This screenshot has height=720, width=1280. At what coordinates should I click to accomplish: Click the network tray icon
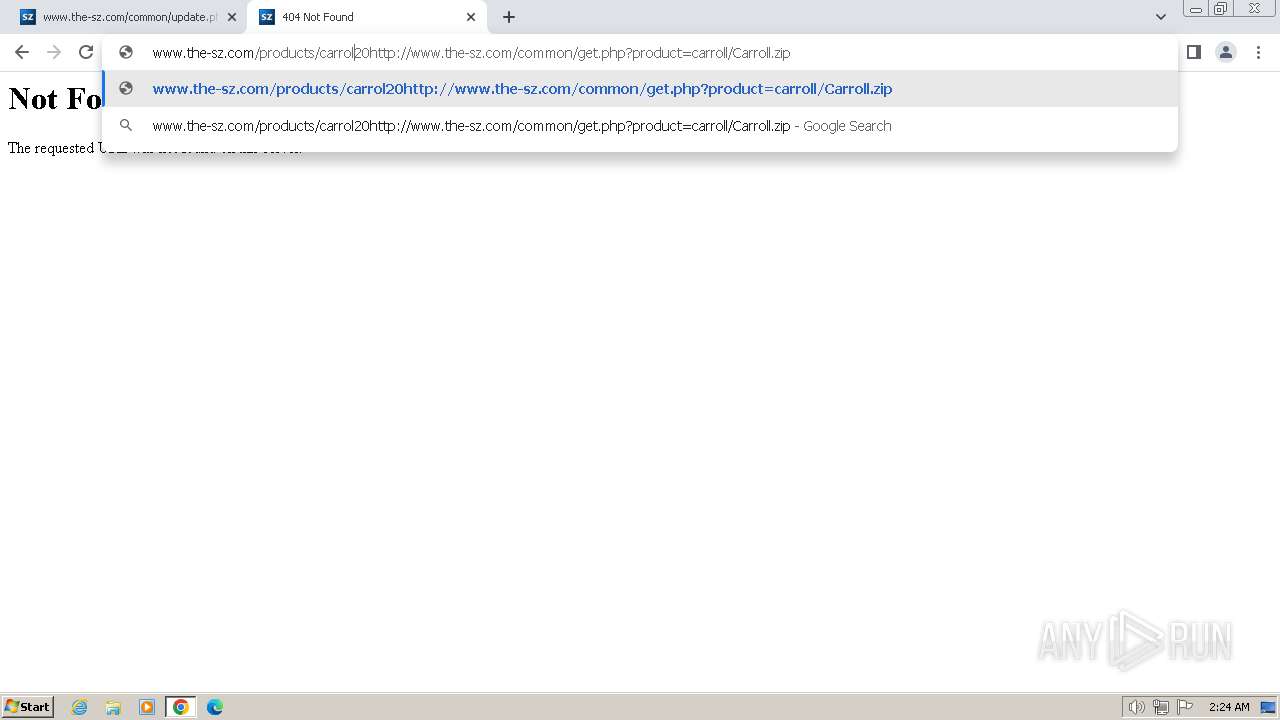[x=1161, y=707]
